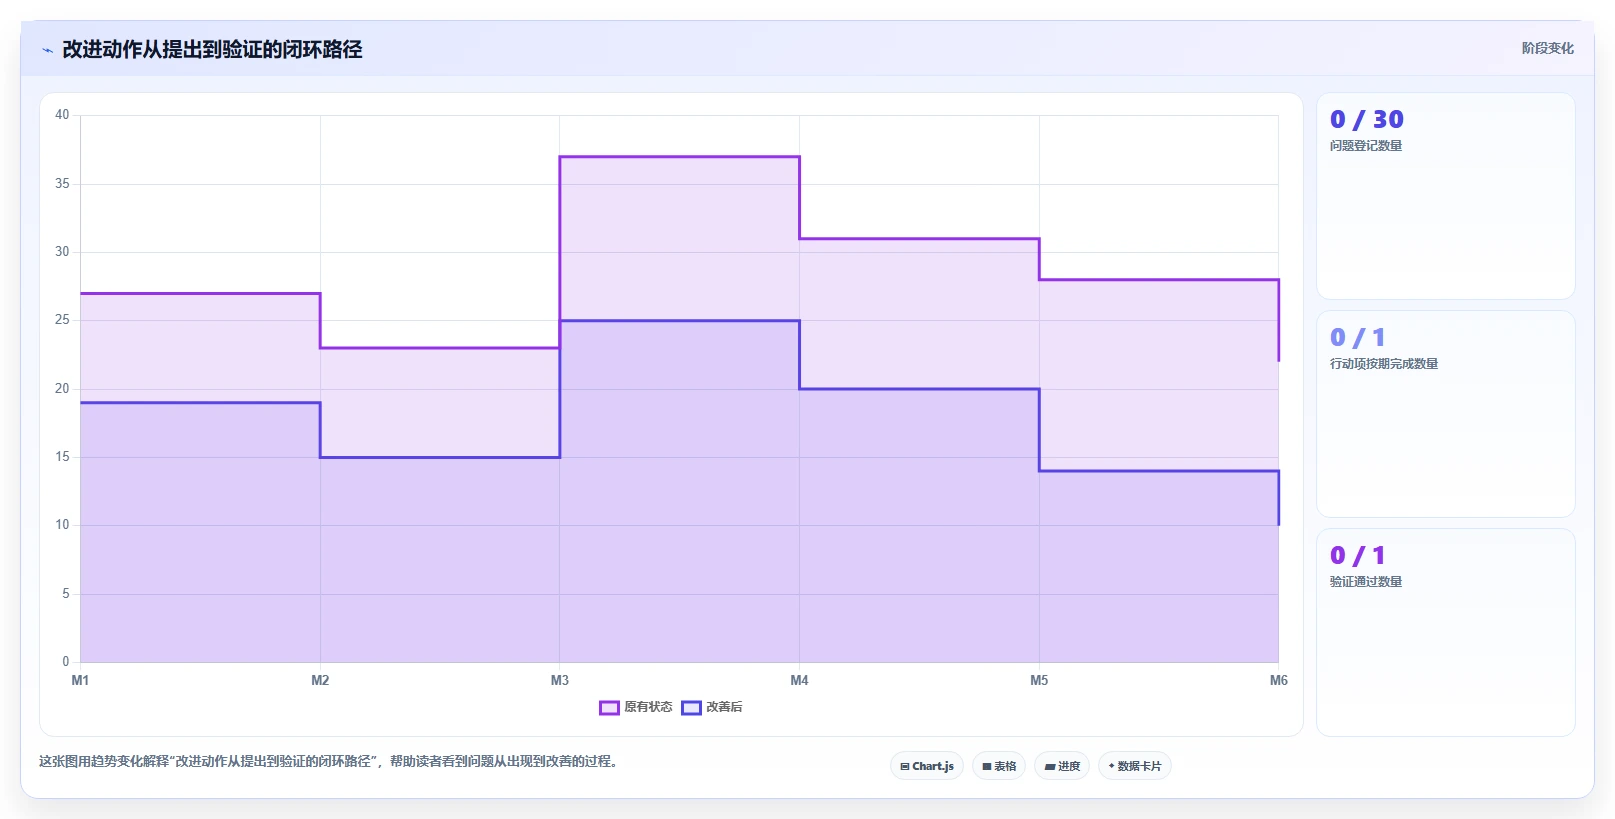Click the M1 x-axis label
The width and height of the screenshot is (1615, 819).
click(80, 680)
